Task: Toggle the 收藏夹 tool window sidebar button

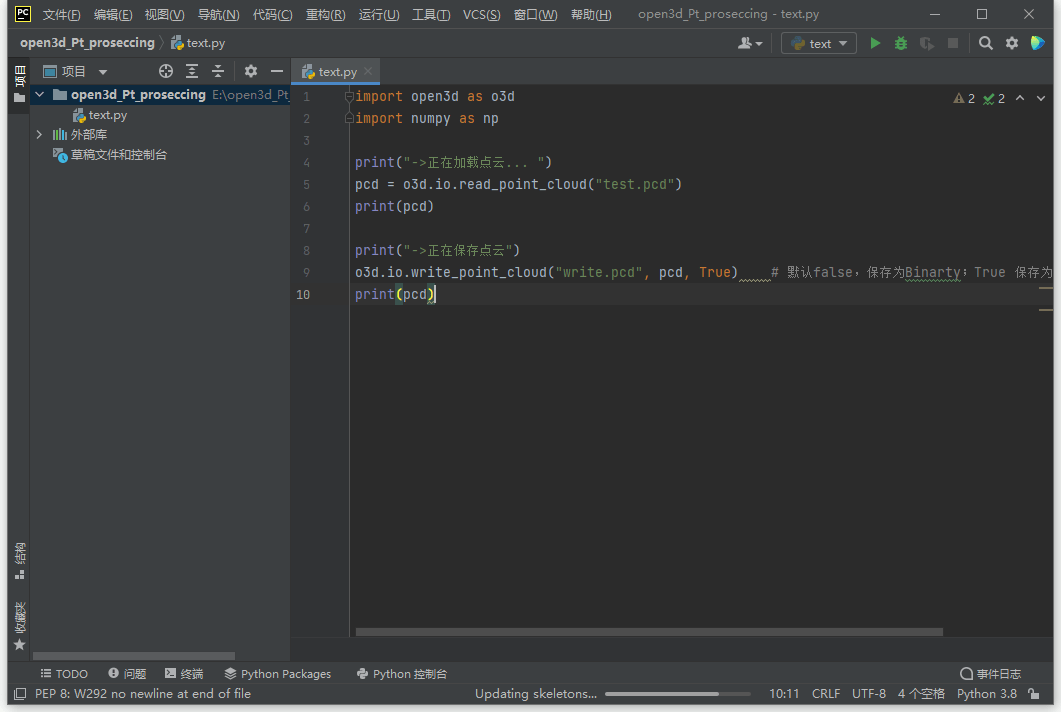Action: [x=19, y=625]
